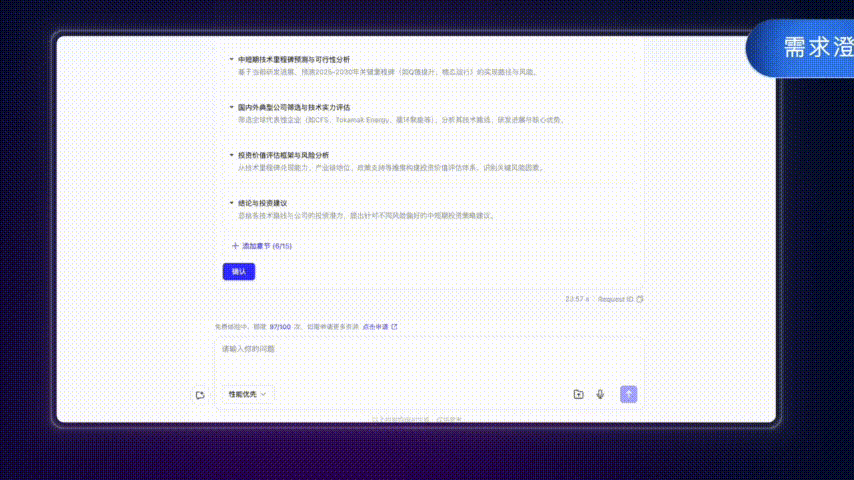Click the description mentioning Tokamak Energy
This screenshot has height=480, width=854.
[401, 120]
